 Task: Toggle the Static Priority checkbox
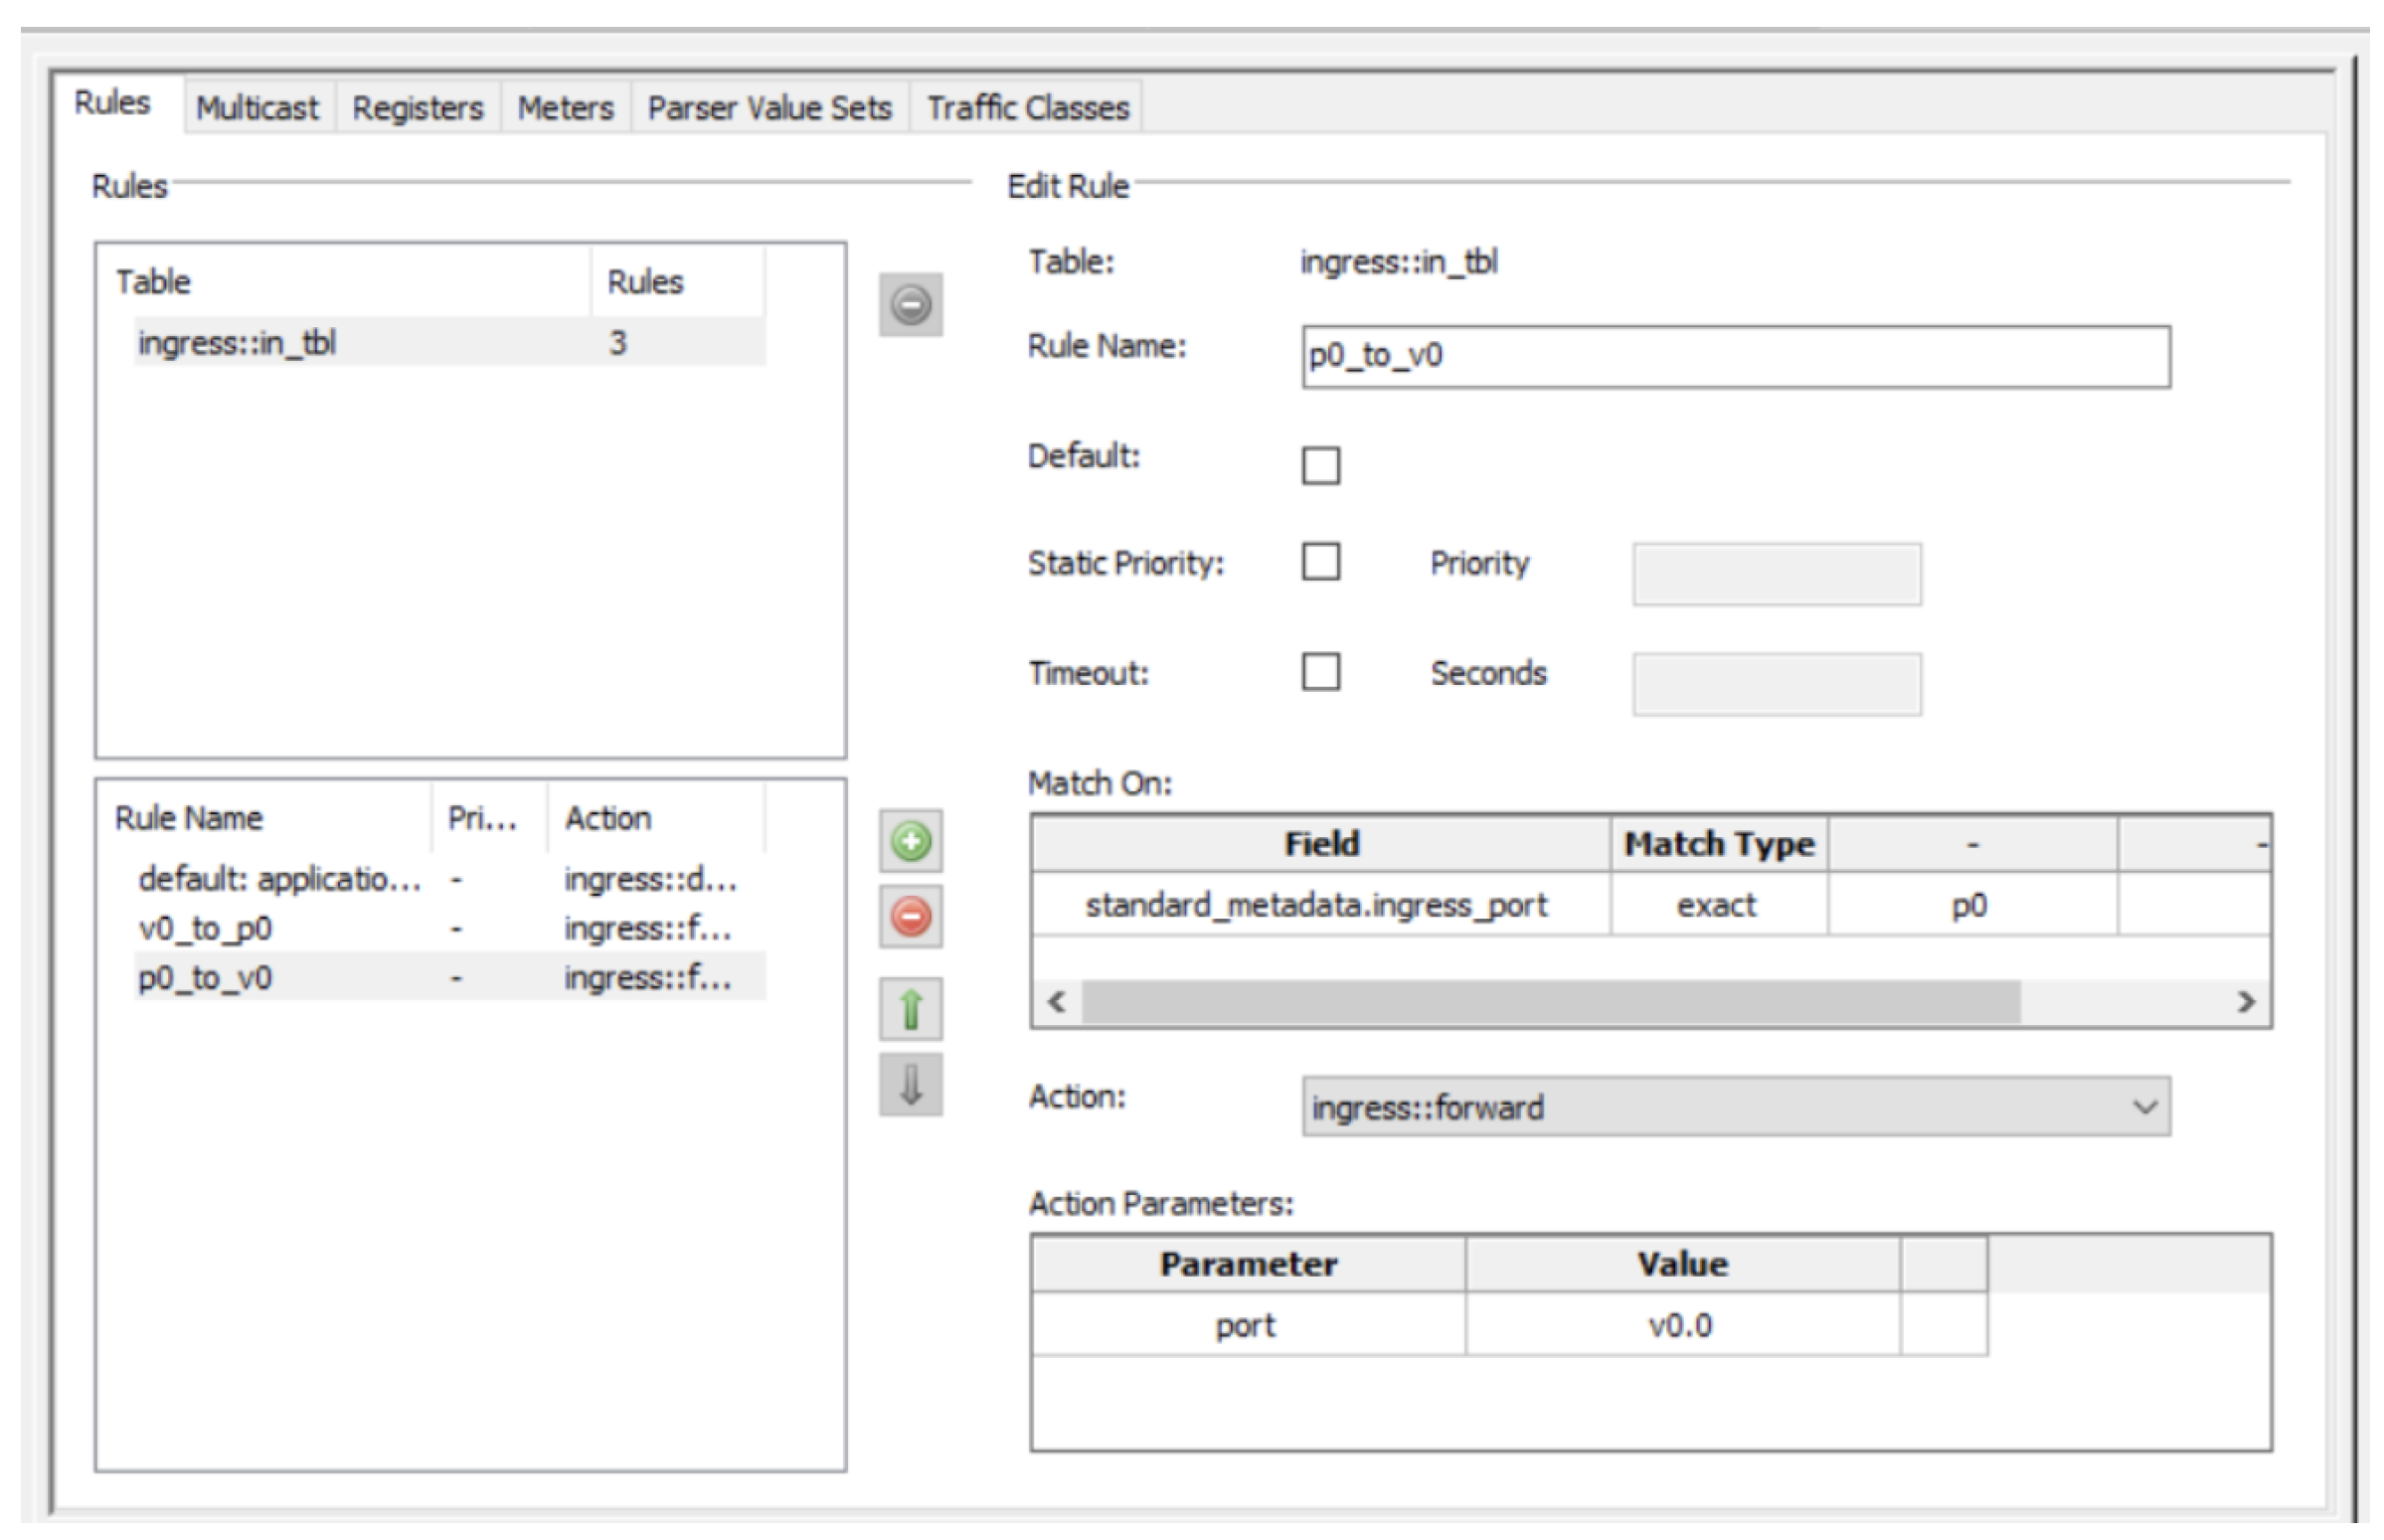click(x=1320, y=562)
